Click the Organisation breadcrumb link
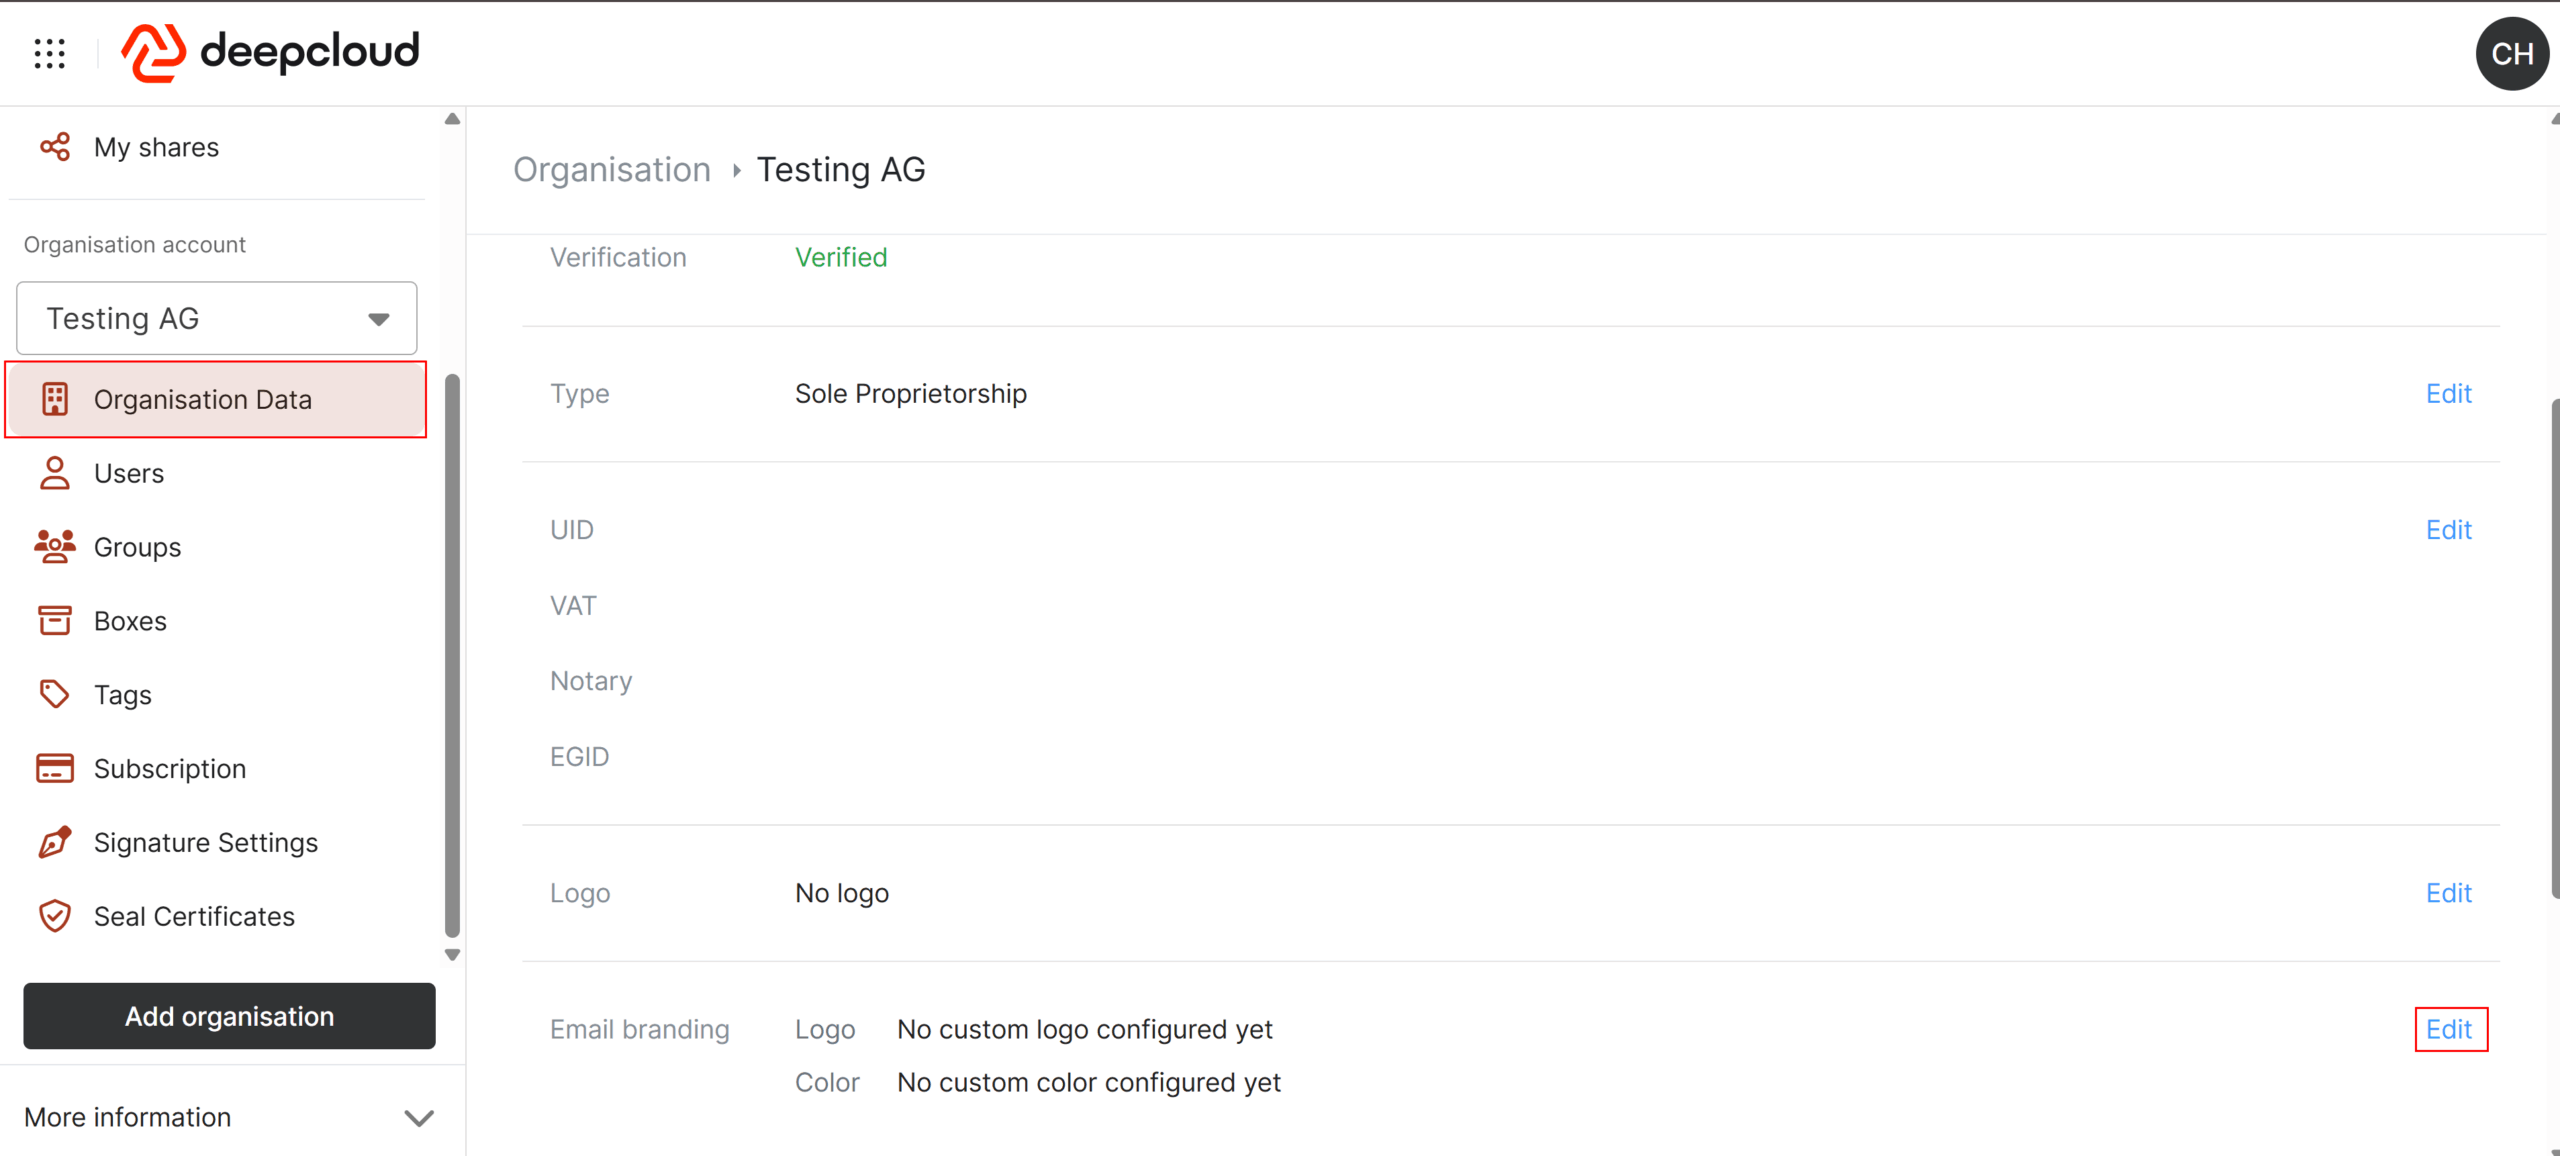 612,170
